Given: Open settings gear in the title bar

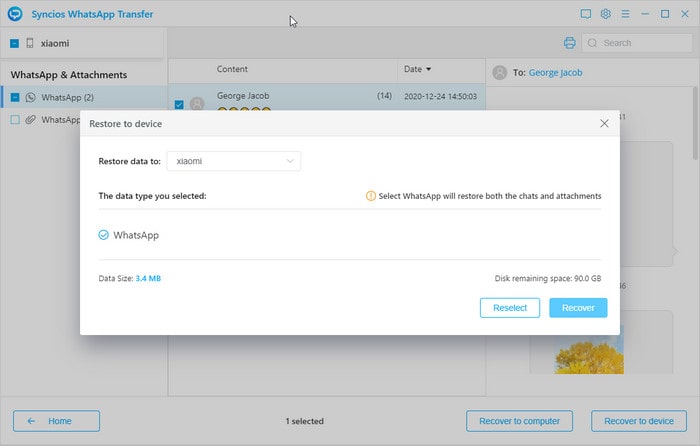Looking at the screenshot, I should point(605,14).
